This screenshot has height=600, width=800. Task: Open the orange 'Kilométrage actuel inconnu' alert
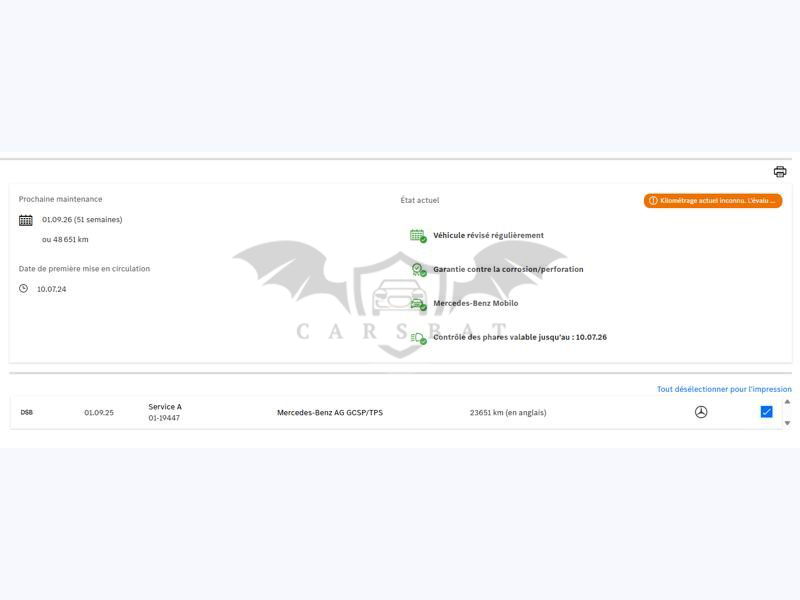click(712, 201)
